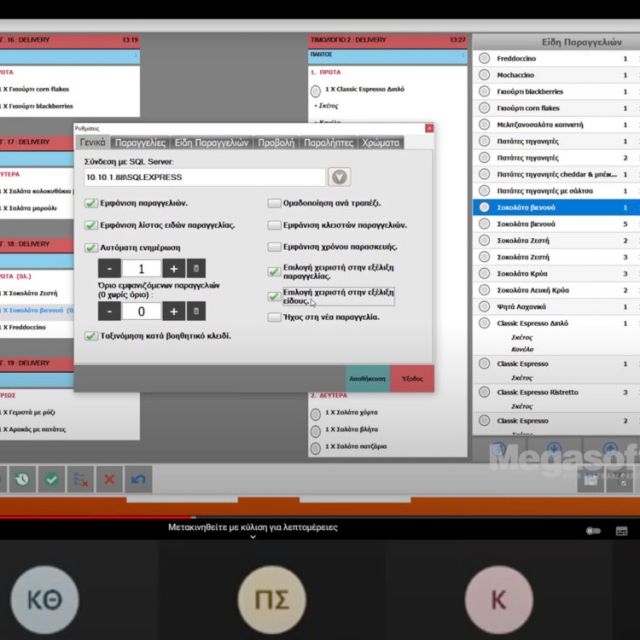
Task: Click the clock icon in bottom toolbar
Action: (22, 479)
